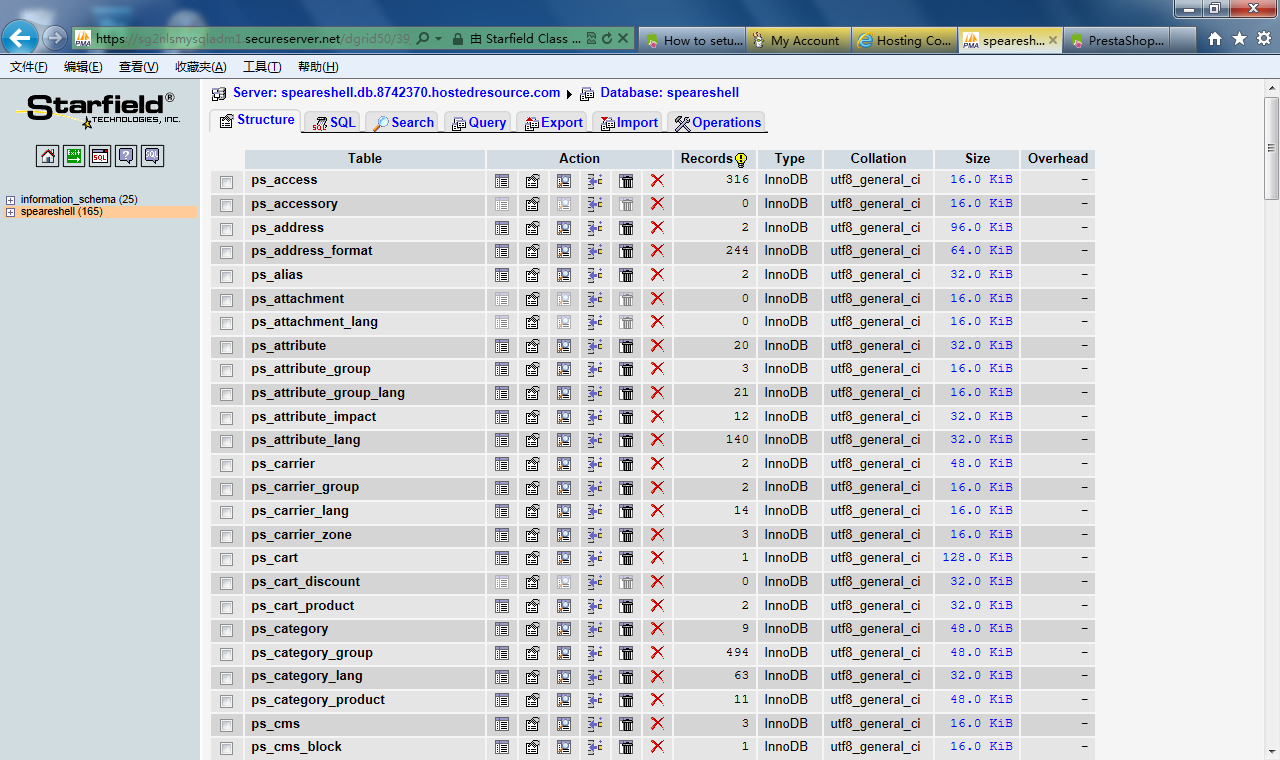Check the ps_accessory row checkbox
Viewport: 1280px width, 760px height.
point(227,205)
